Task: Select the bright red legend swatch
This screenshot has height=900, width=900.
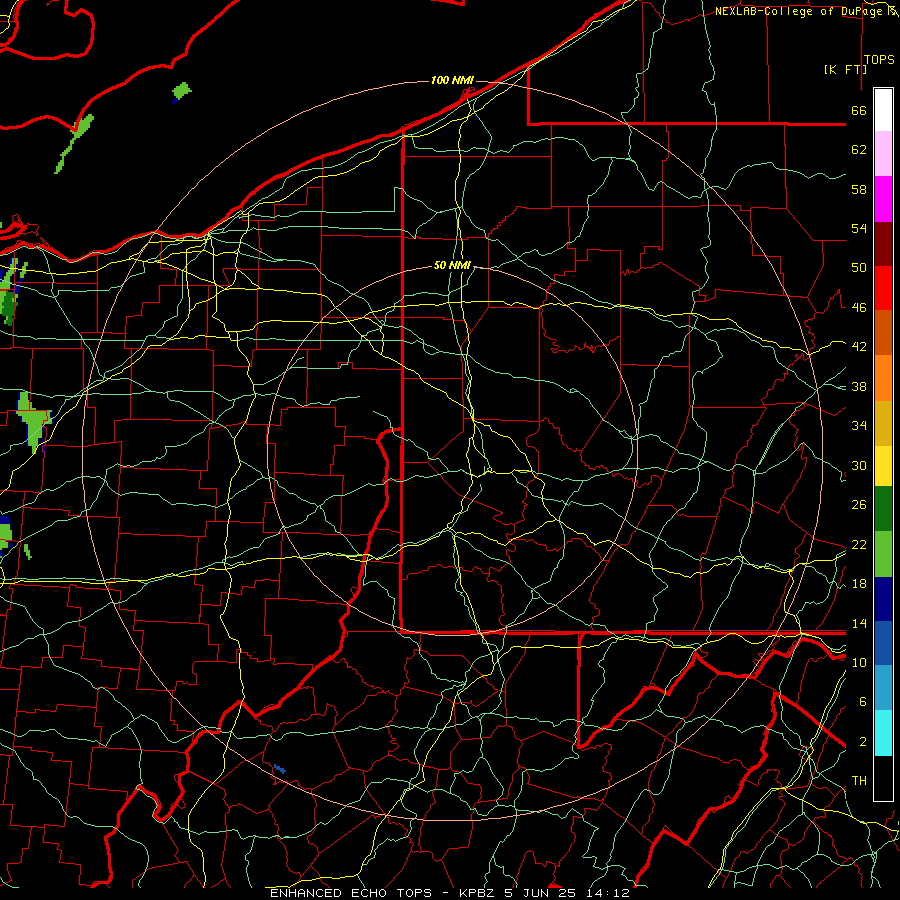Action: pyautogui.click(x=883, y=288)
